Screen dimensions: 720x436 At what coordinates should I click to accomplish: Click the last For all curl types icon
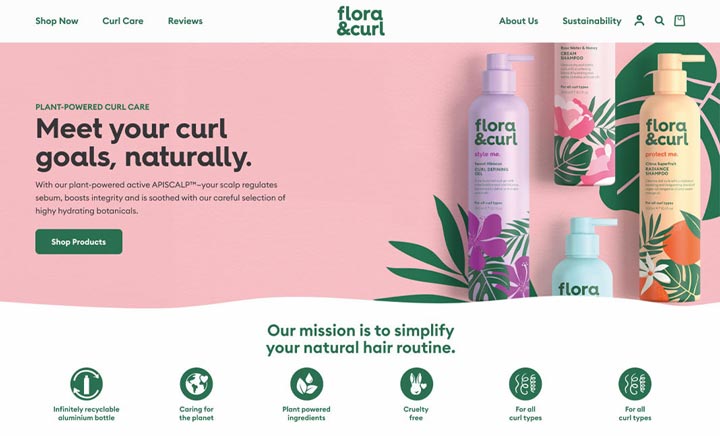(635, 384)
